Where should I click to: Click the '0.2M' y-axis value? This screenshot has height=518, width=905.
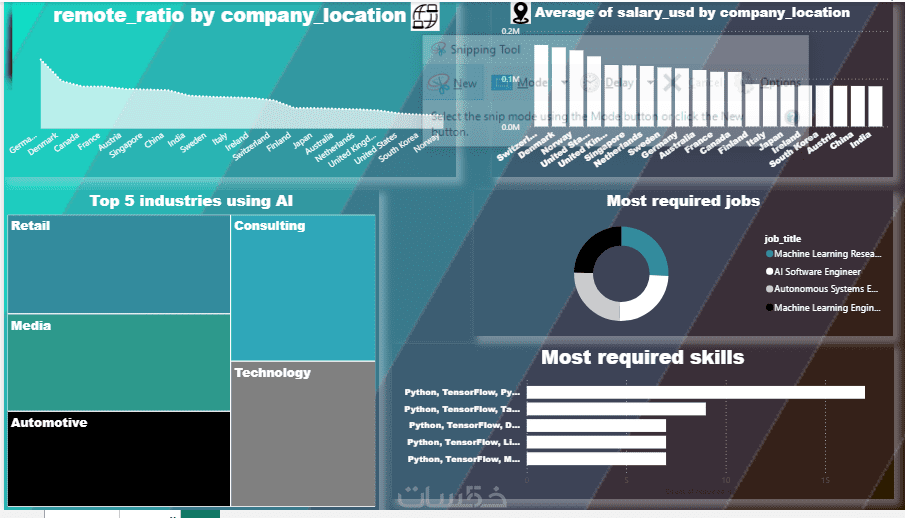point(510,31)
